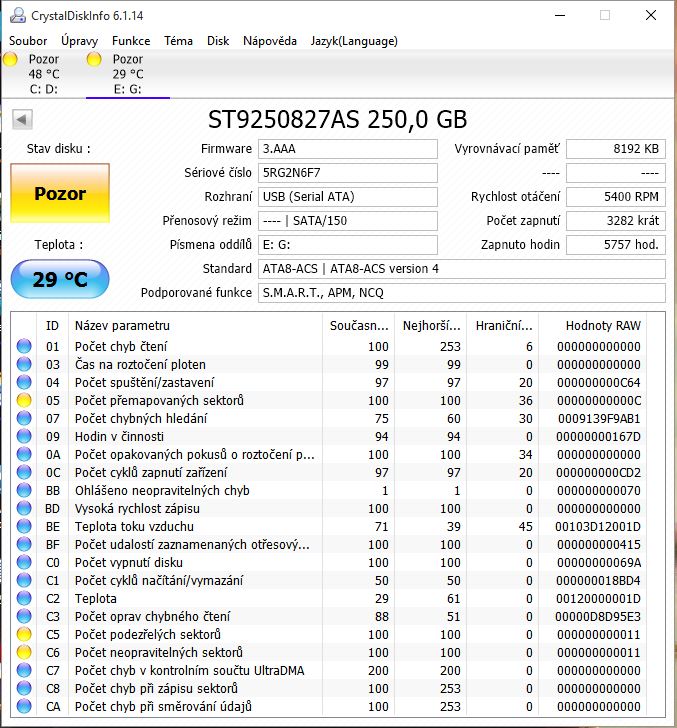The image size is (677, 728).
Task: Open the Úpravy menu
Action: [x=79, y=41]
